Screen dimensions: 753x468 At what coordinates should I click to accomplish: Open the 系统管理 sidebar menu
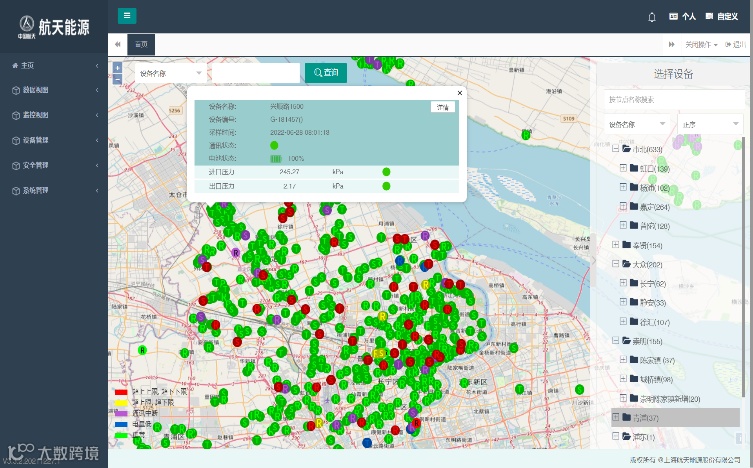coord(35,190)
